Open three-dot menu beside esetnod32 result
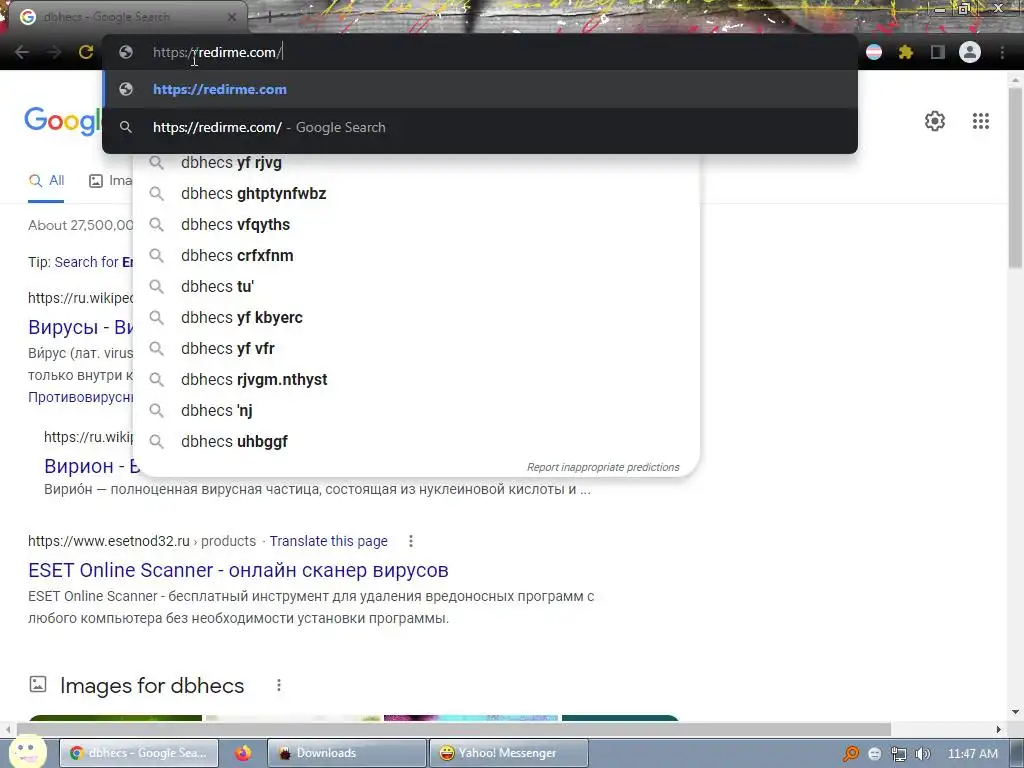The width and height of the screenshot is (1024, 768). point(411,541)
